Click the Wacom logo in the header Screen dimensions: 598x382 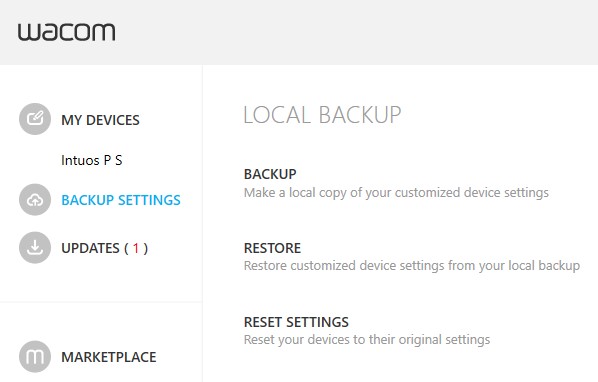coord(66,32)
